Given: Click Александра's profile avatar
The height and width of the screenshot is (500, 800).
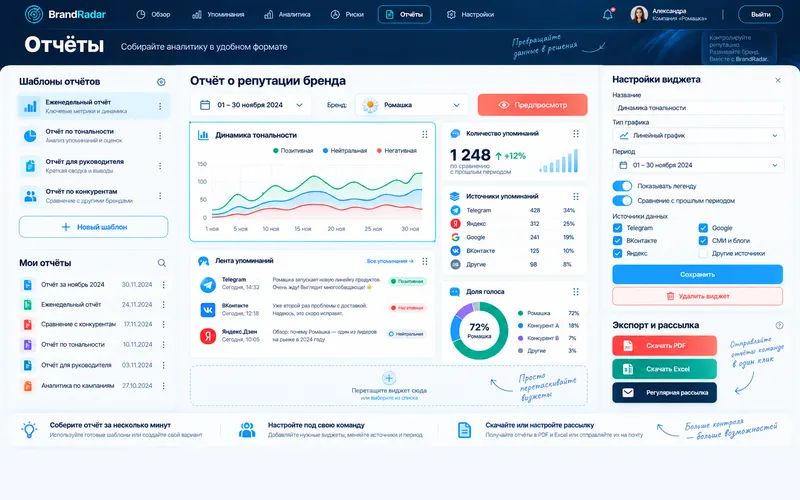Looking at the screenshot, I should coord(639,14).
